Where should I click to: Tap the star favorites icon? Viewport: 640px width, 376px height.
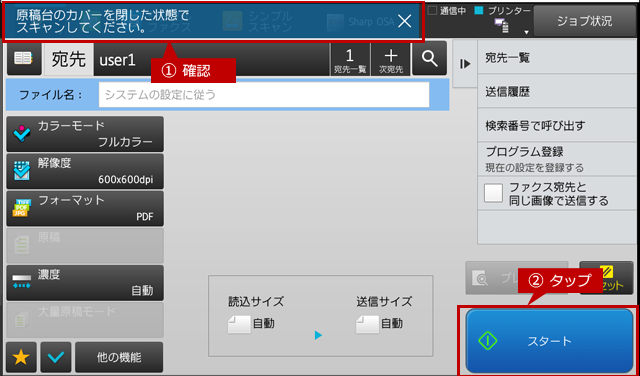[x=21, y=357]
